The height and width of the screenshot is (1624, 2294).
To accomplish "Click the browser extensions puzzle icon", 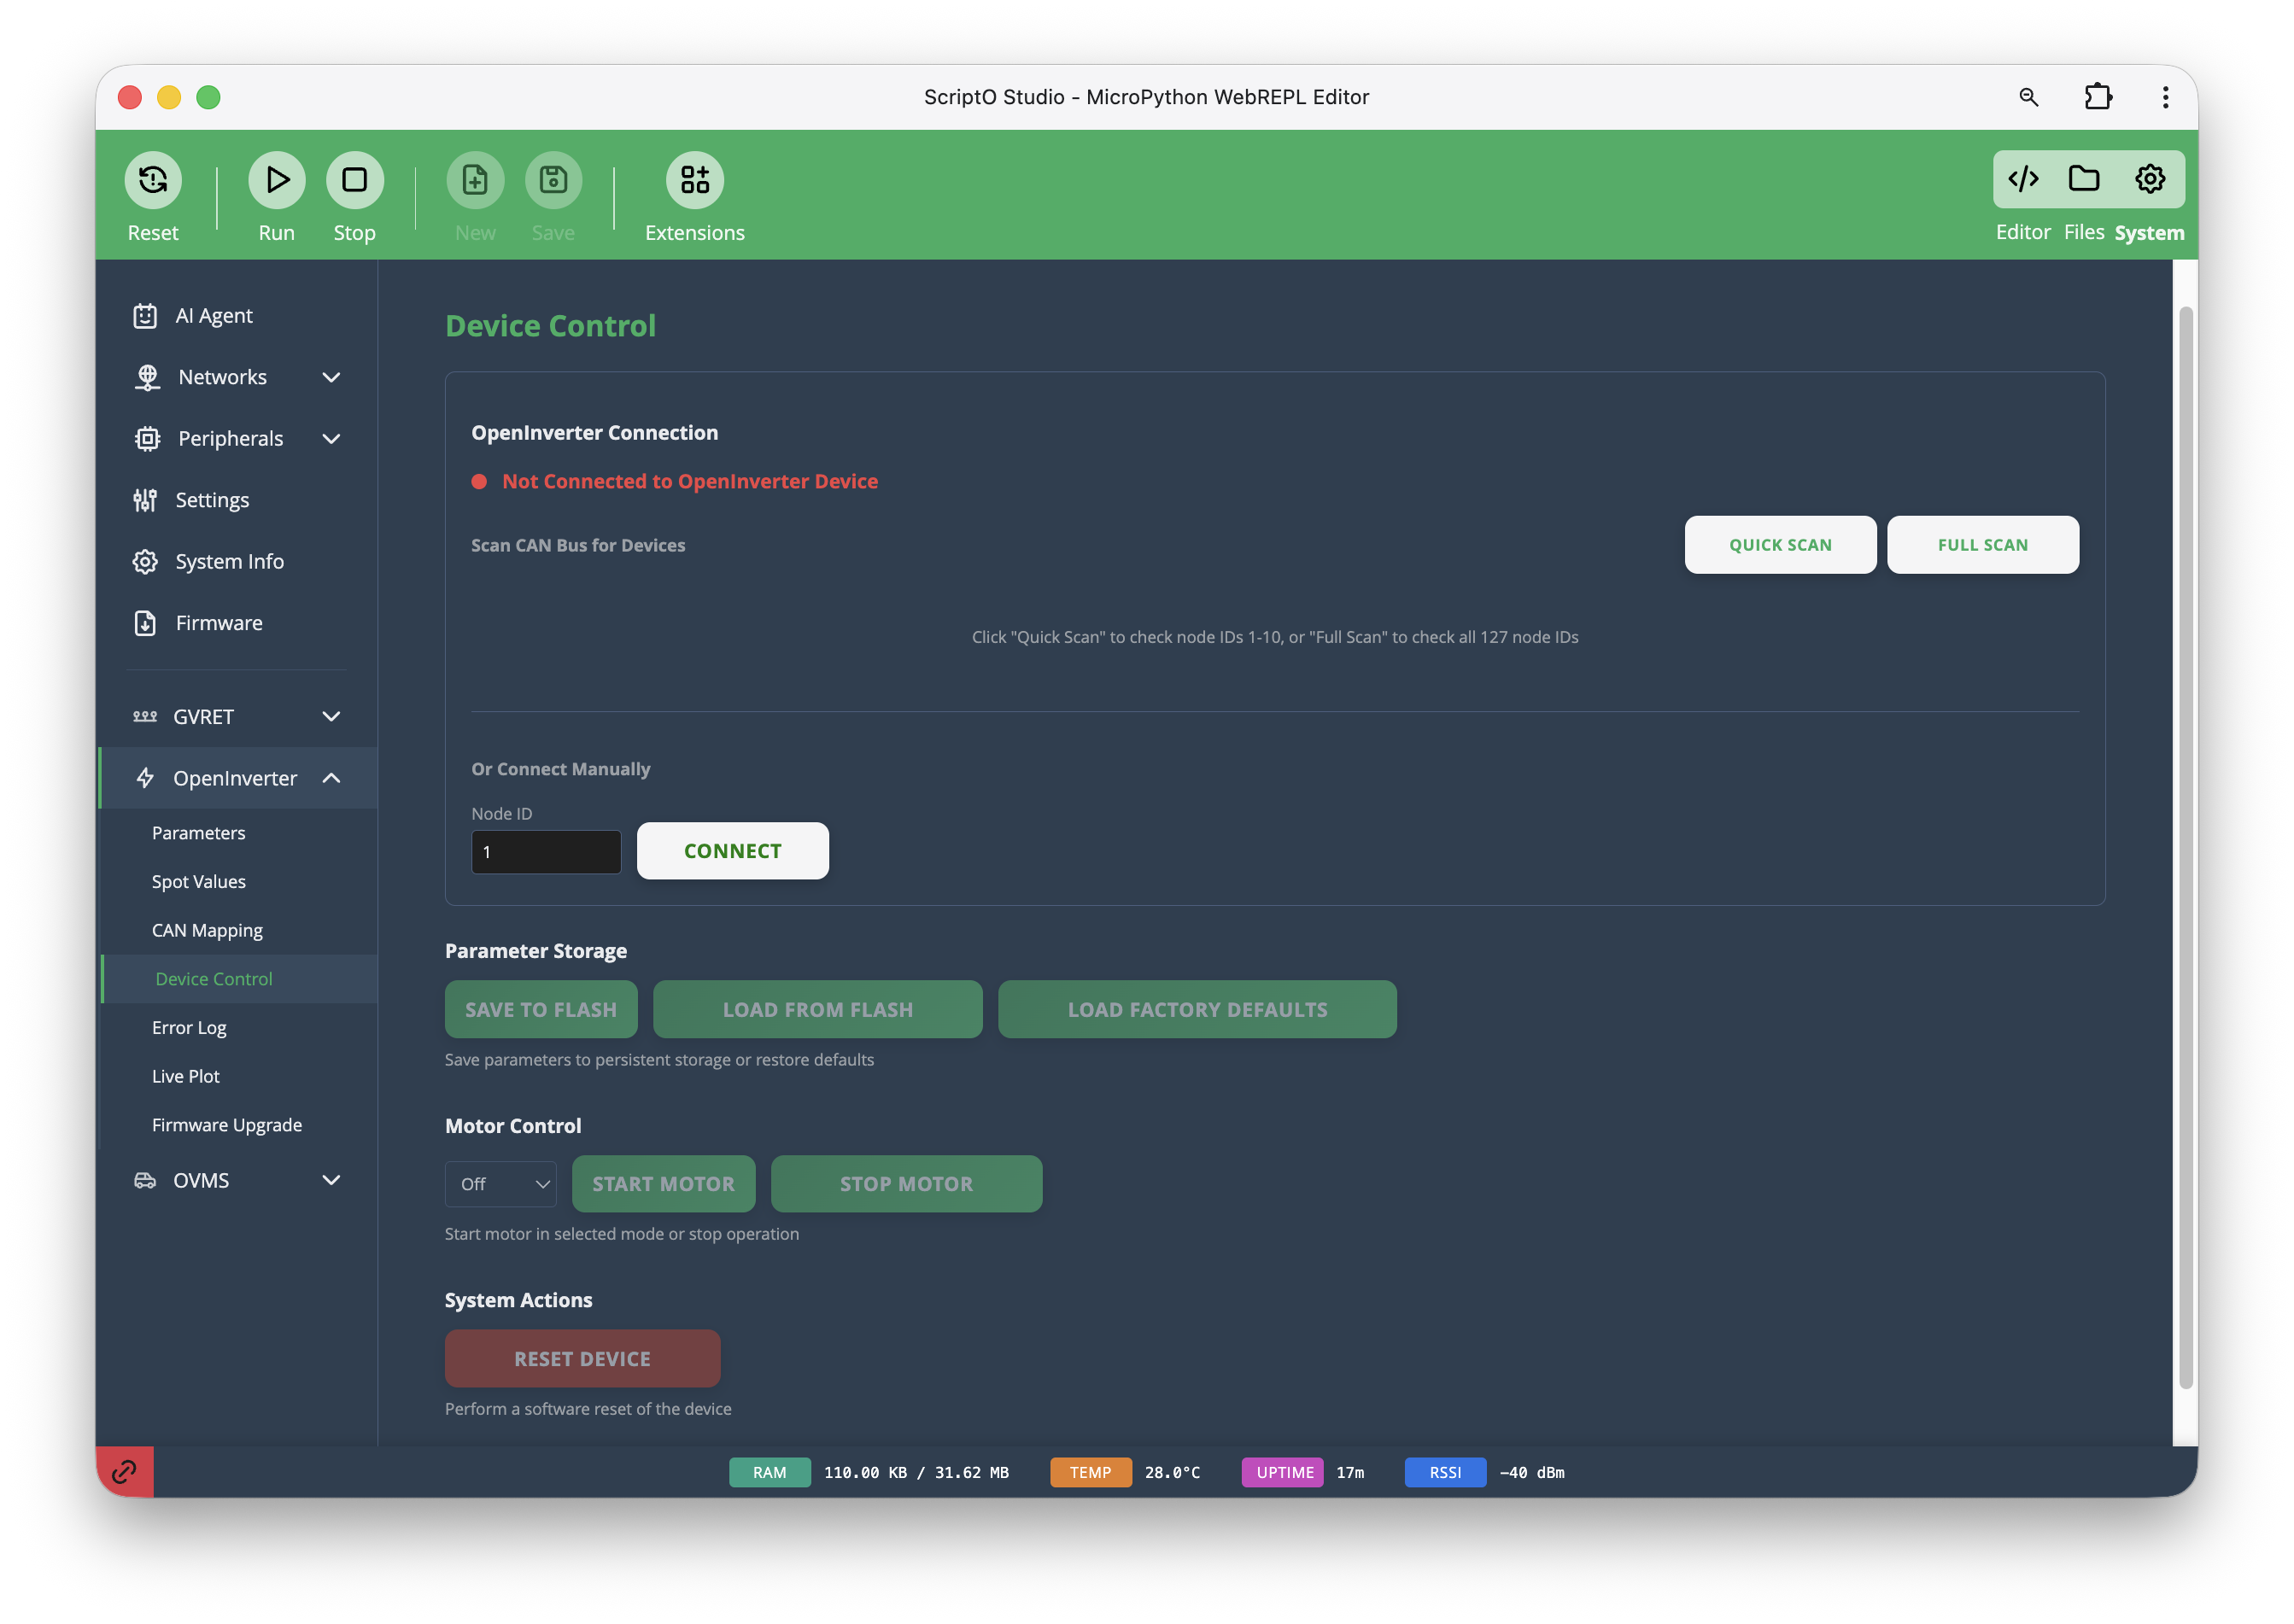I will [2097, 97].
